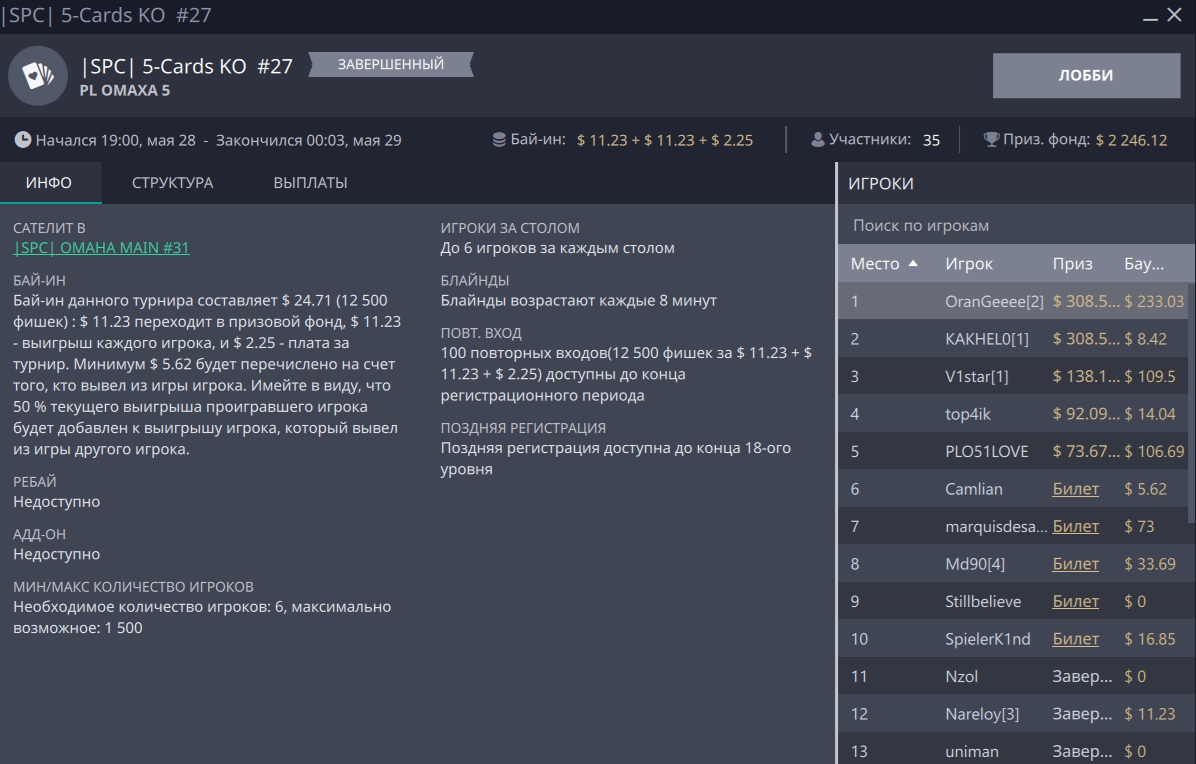Click the prize fund trophy icon

pos(991,140)
